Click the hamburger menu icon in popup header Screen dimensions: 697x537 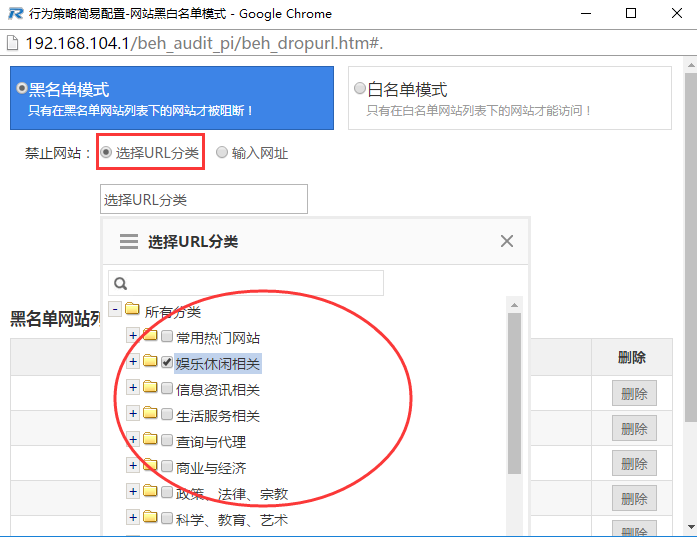click(128, 241)
